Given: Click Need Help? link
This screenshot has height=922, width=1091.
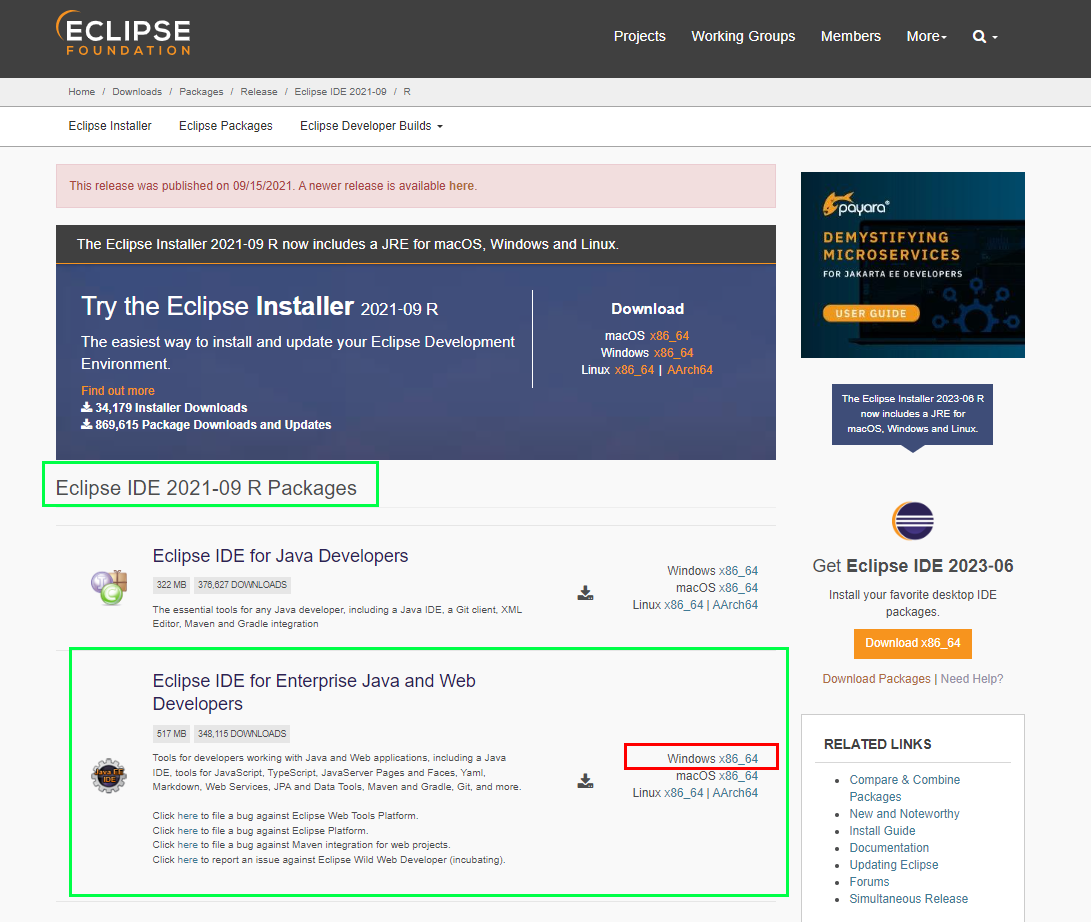Looking at the screenshot, I should click(972, 679).
